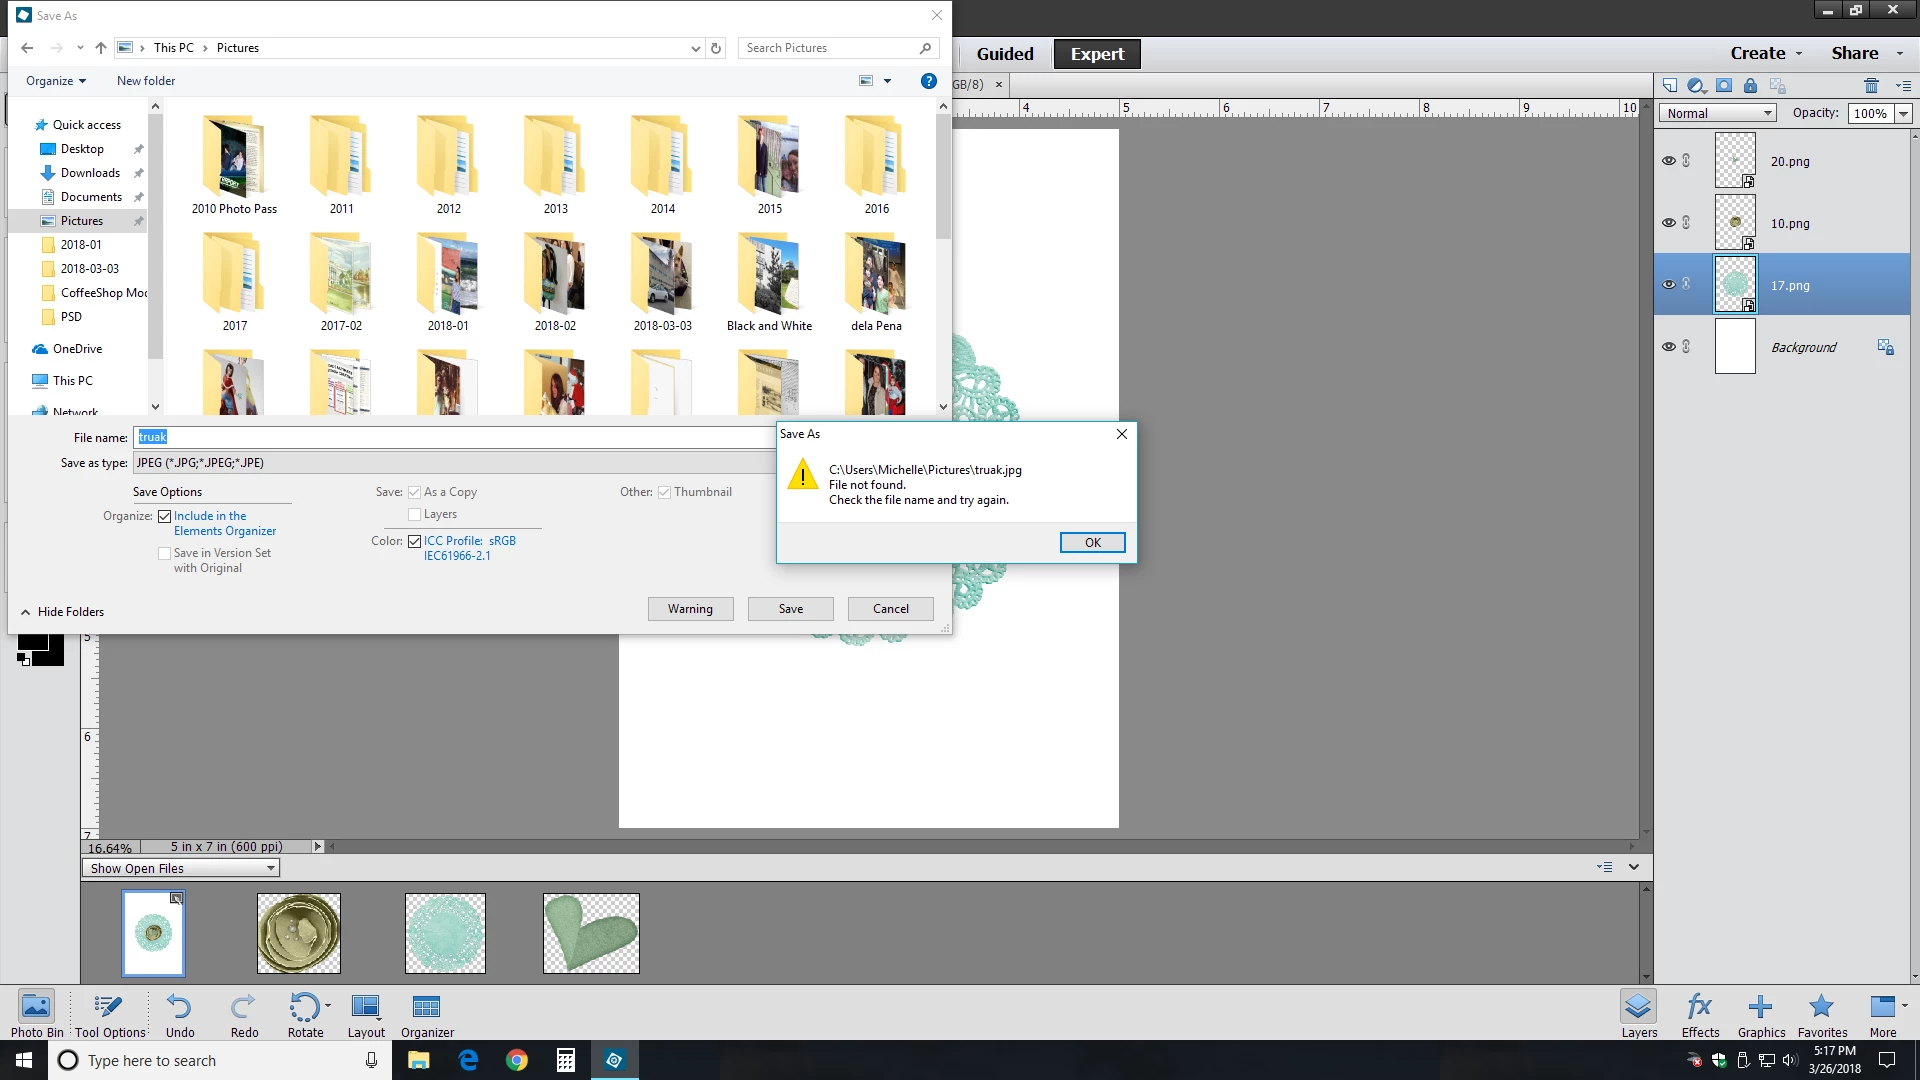Open the Organizer icon
1920x1080 pixels.
(x=426, y=1006)
